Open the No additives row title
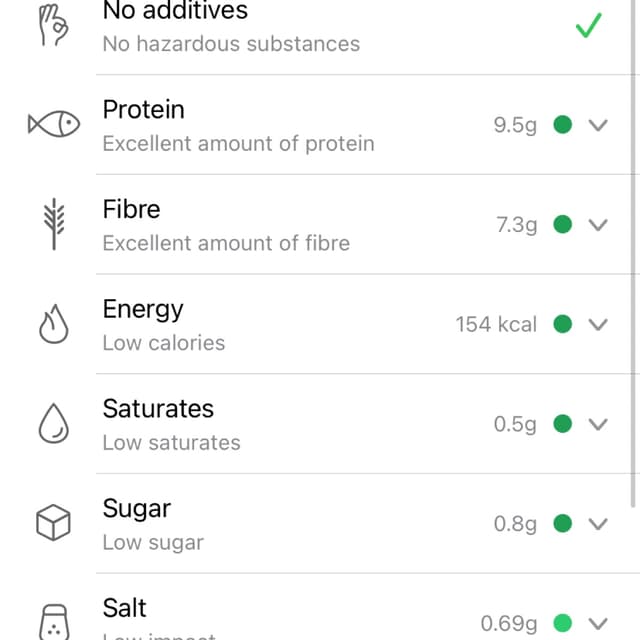Viewport: 640px width, 640px height. [175, 10]
